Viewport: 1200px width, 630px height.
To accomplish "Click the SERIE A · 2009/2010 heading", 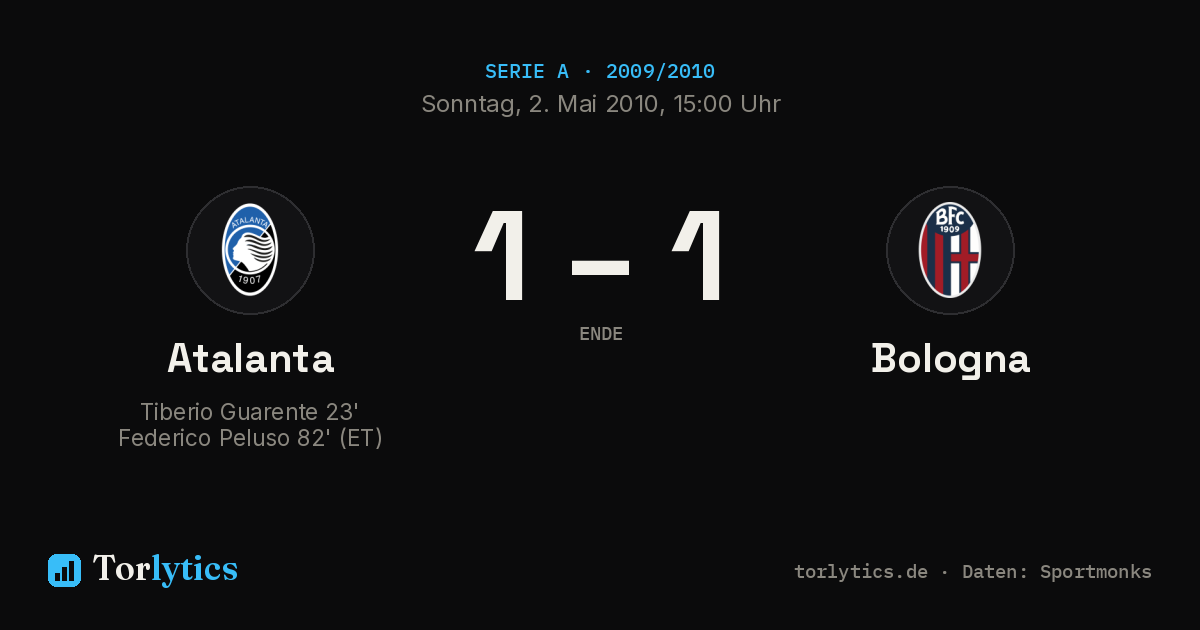I will pyautogui.click(x=600, y=72).
